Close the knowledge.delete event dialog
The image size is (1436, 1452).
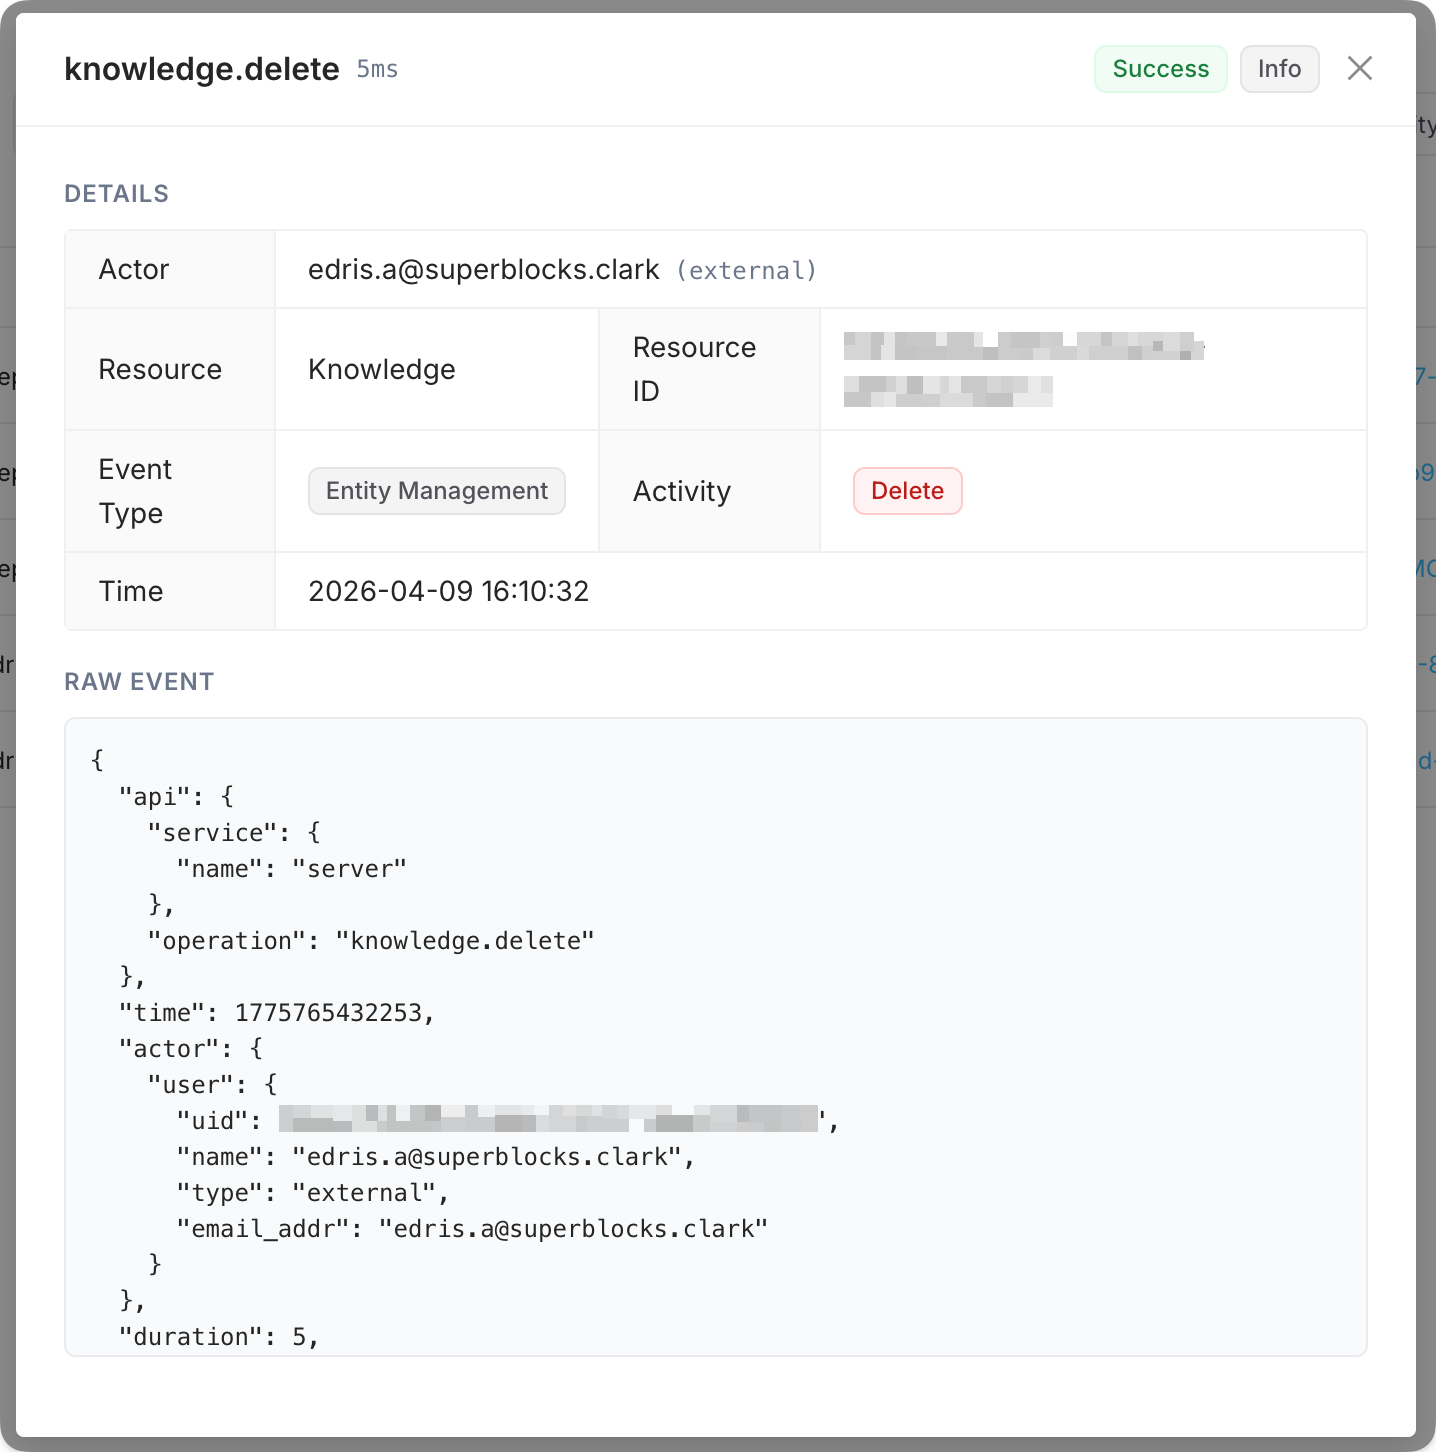[1359, 68]
